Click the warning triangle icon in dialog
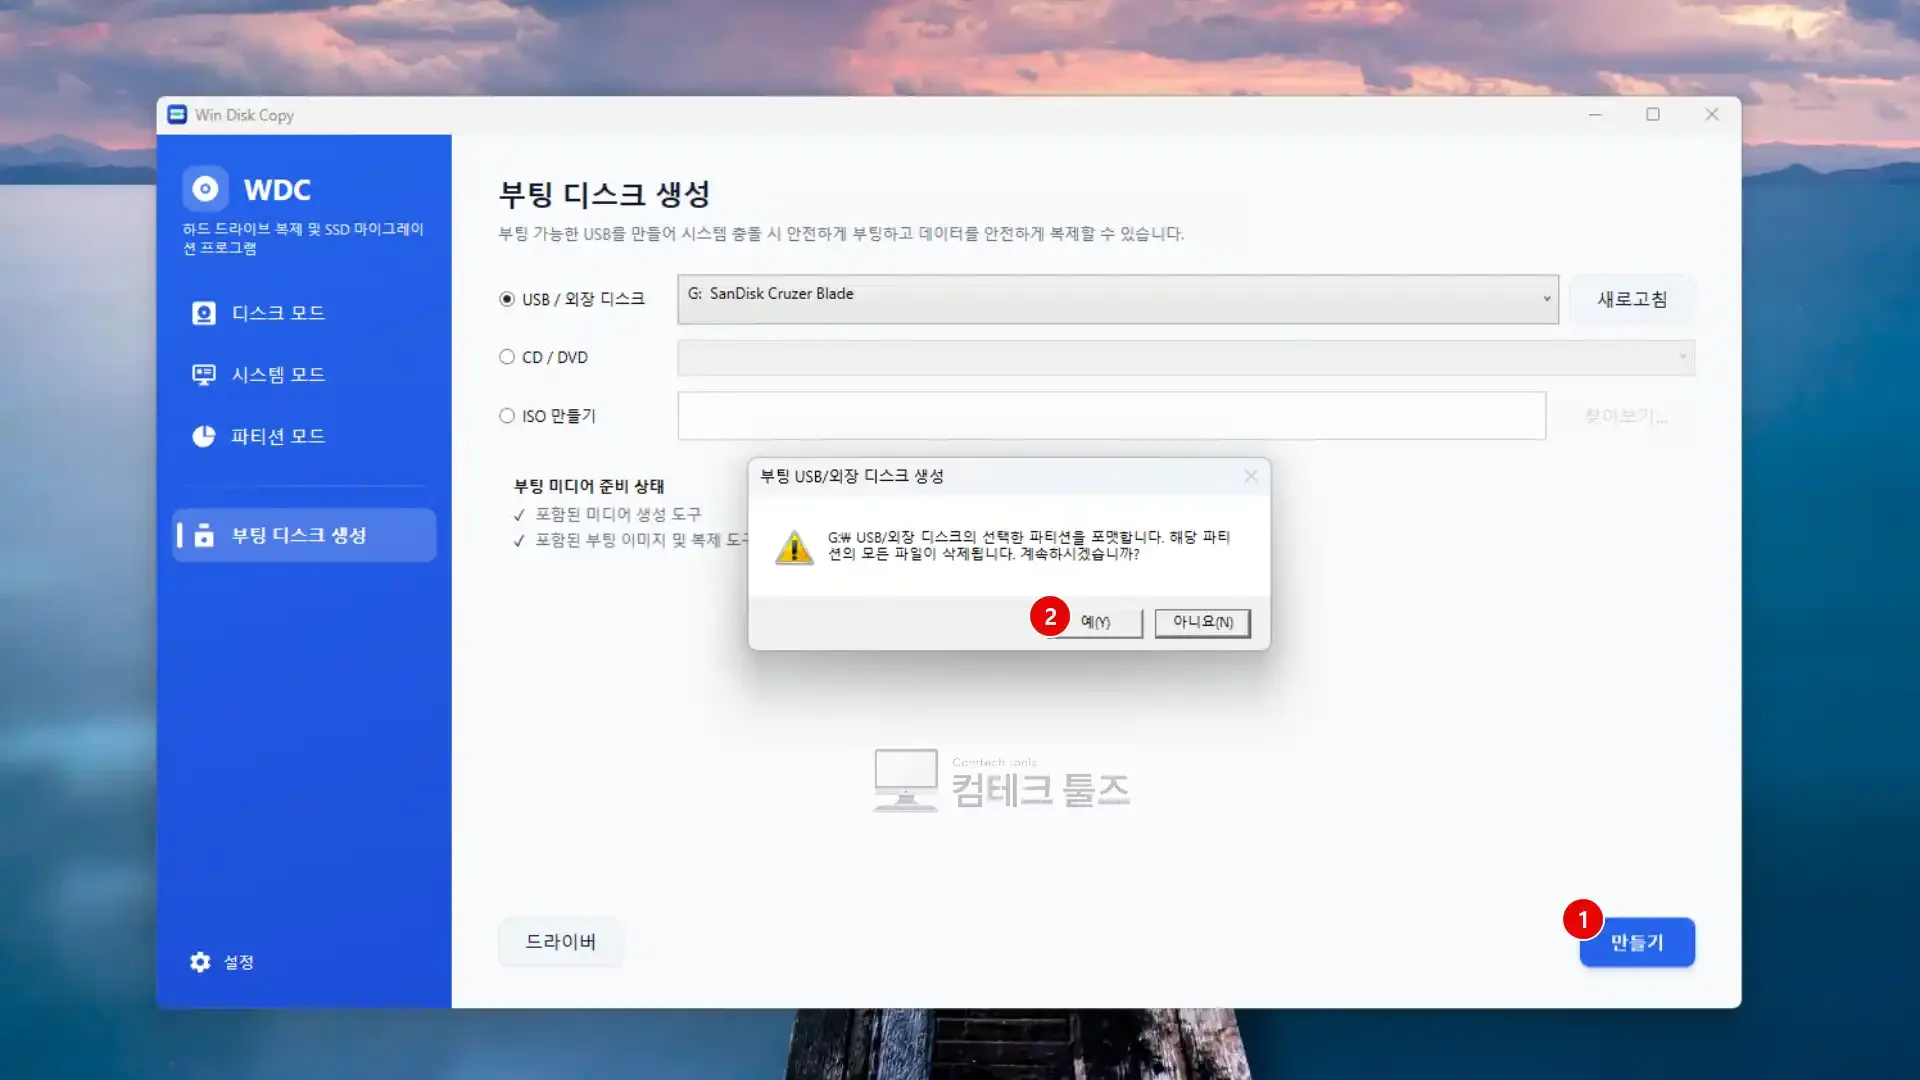 click(795, 547)
